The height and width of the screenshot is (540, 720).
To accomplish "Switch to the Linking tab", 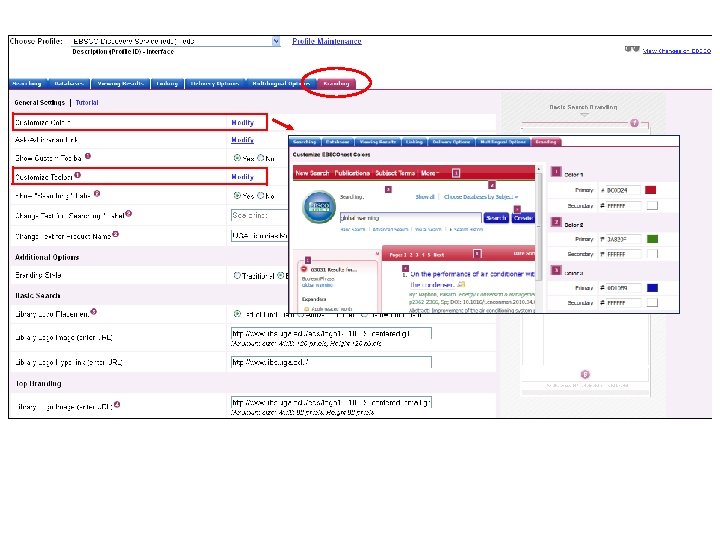I will (167, 83).
